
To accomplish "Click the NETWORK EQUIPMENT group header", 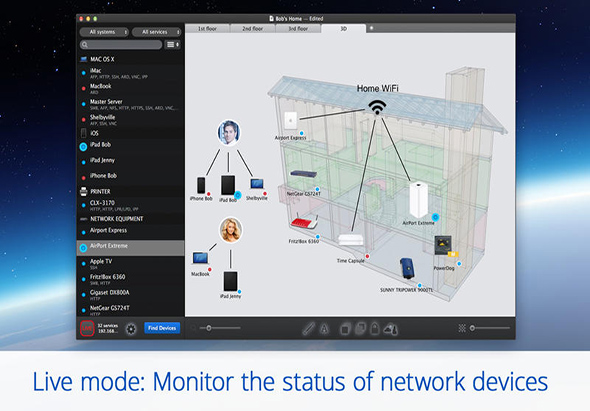I will 131,219.
